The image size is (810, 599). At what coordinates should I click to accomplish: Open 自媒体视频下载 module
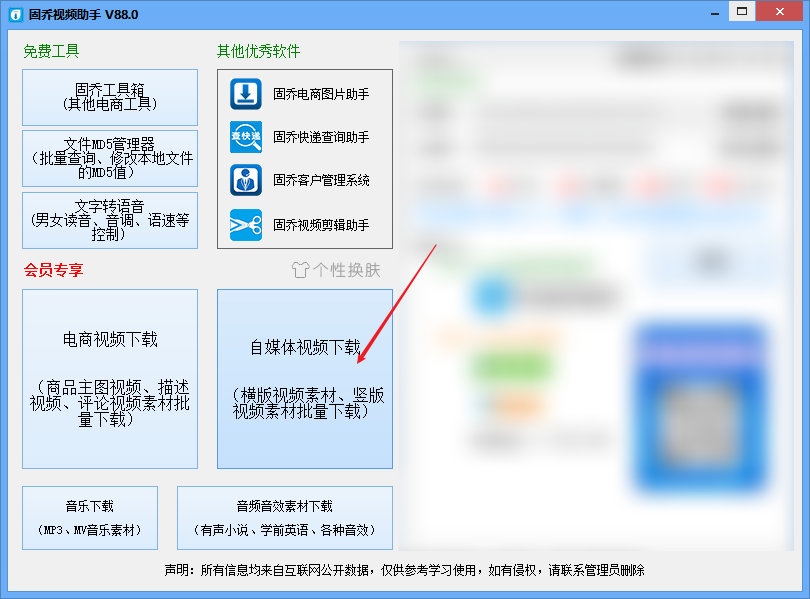(x=305, y=379)
